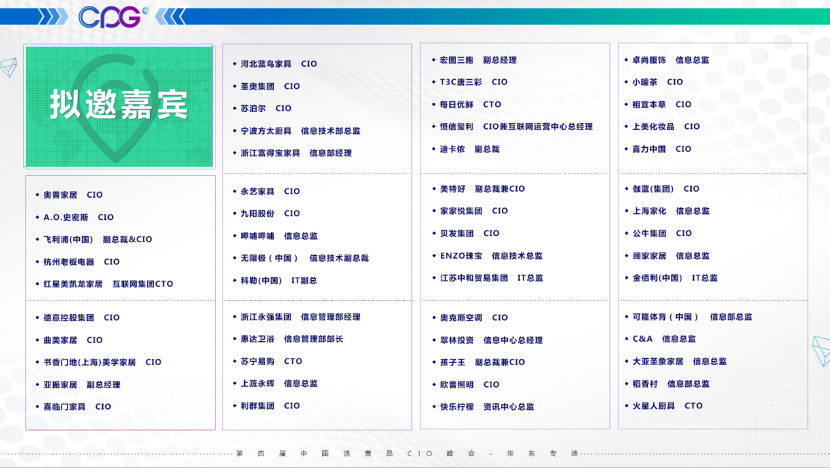Select the 九阳股份 CIO entry
Image resolution: width=830 pixels, height=468 pixels.
270,213
